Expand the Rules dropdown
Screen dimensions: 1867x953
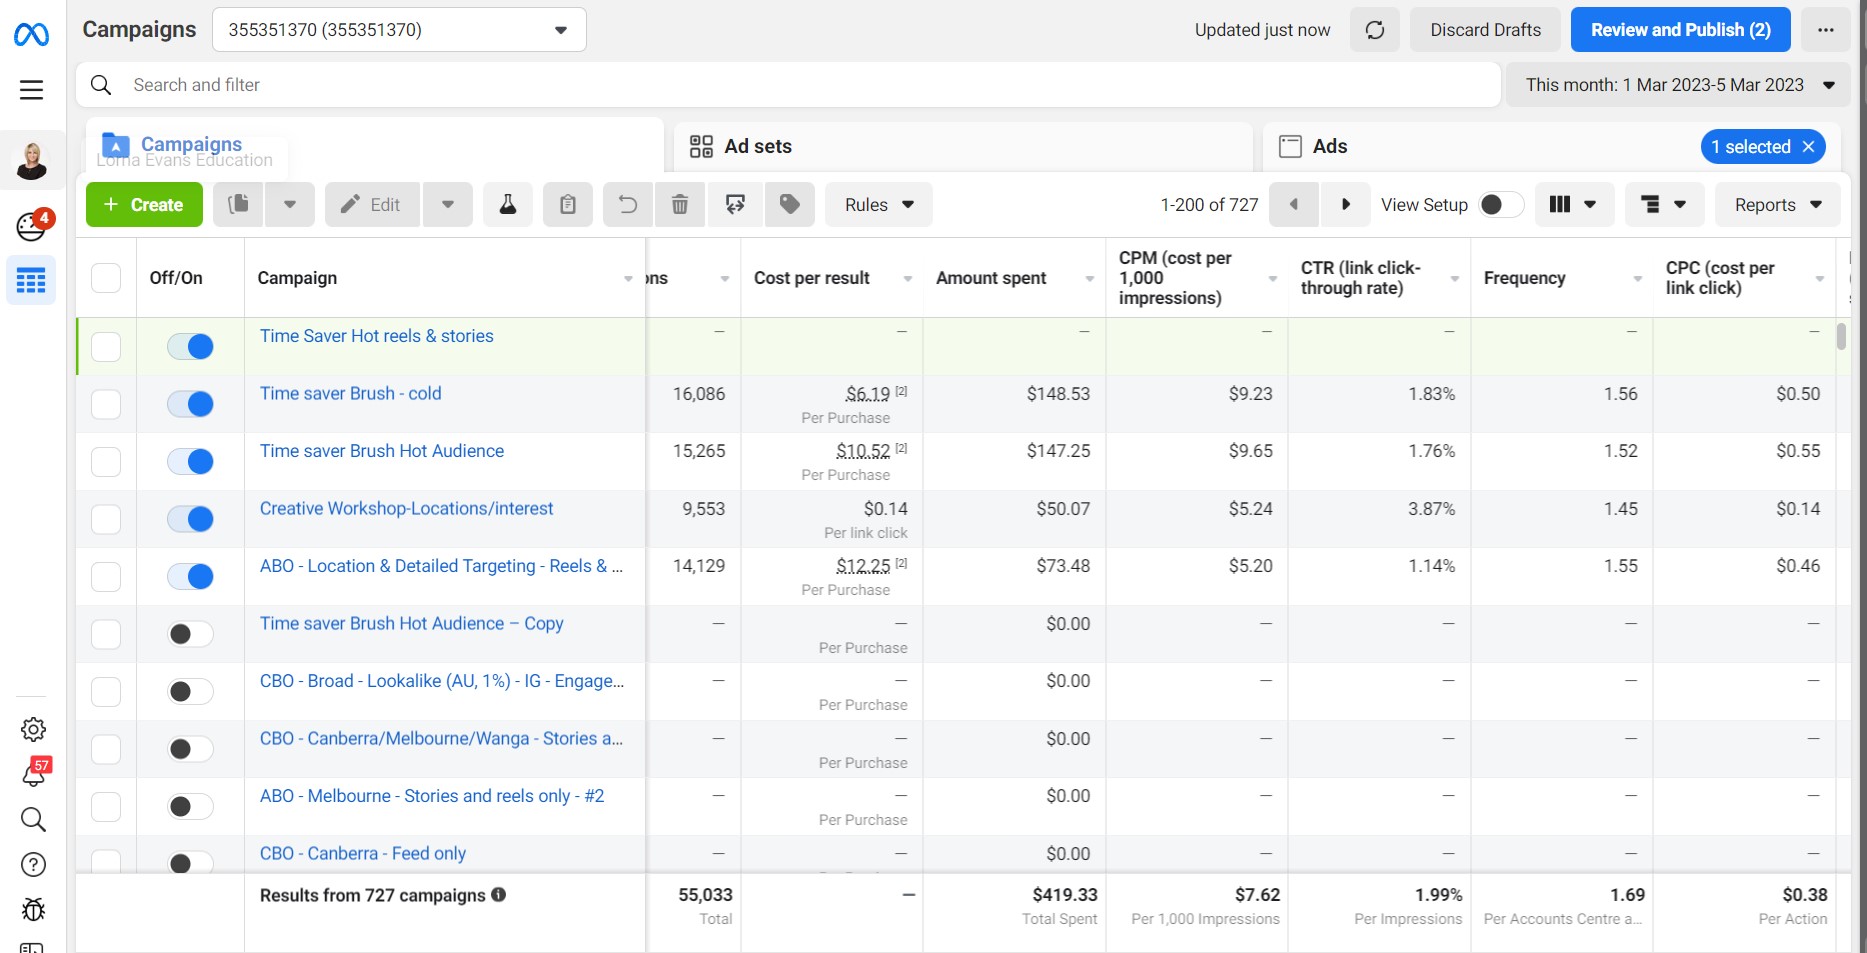[878, 205]
